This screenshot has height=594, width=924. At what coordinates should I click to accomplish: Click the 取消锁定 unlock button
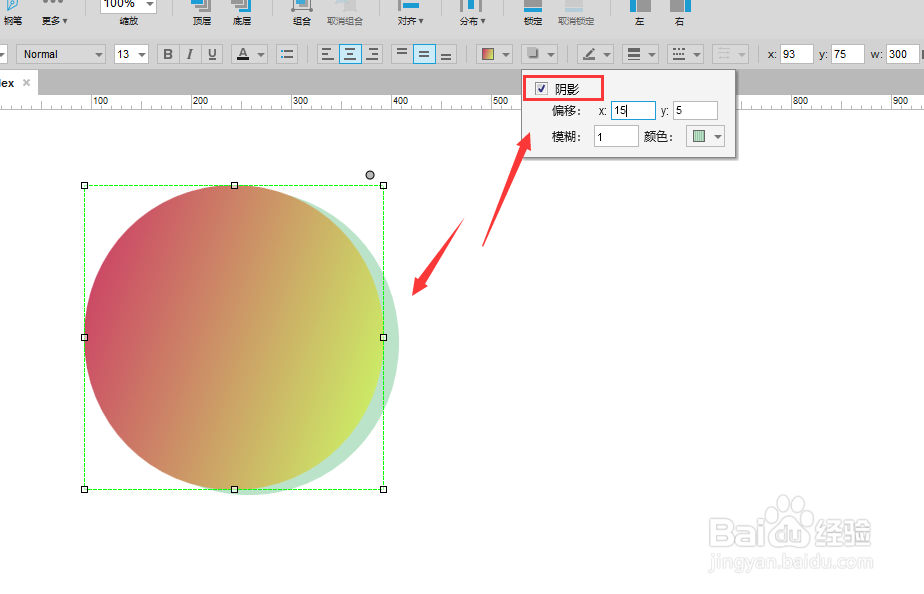point(576,13)
